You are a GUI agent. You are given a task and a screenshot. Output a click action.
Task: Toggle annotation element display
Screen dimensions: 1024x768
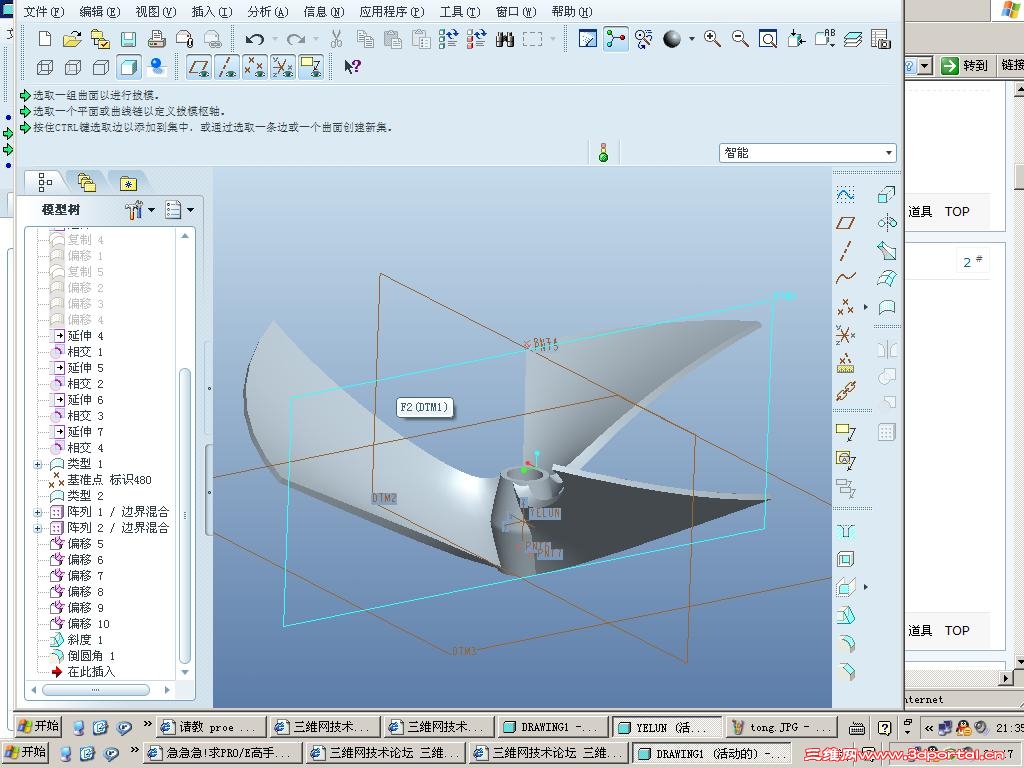coord(311,67)
